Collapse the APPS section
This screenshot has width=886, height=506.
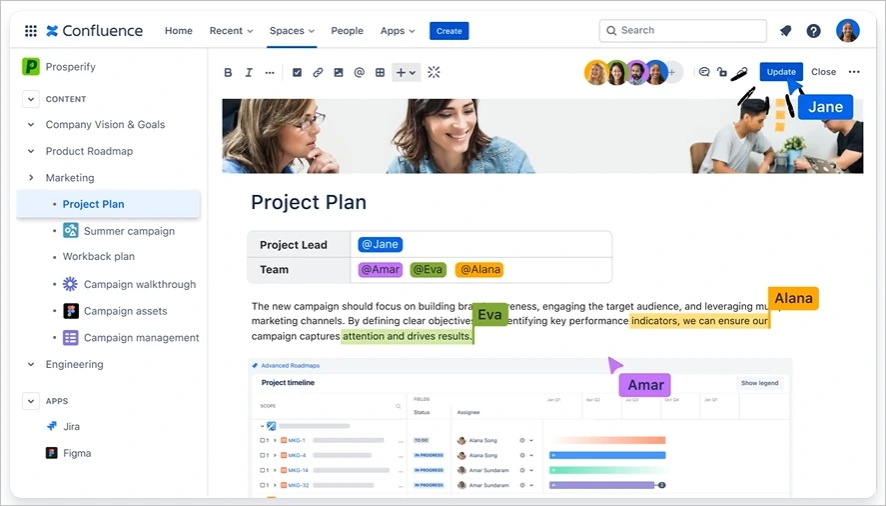[x=31, y=401]
